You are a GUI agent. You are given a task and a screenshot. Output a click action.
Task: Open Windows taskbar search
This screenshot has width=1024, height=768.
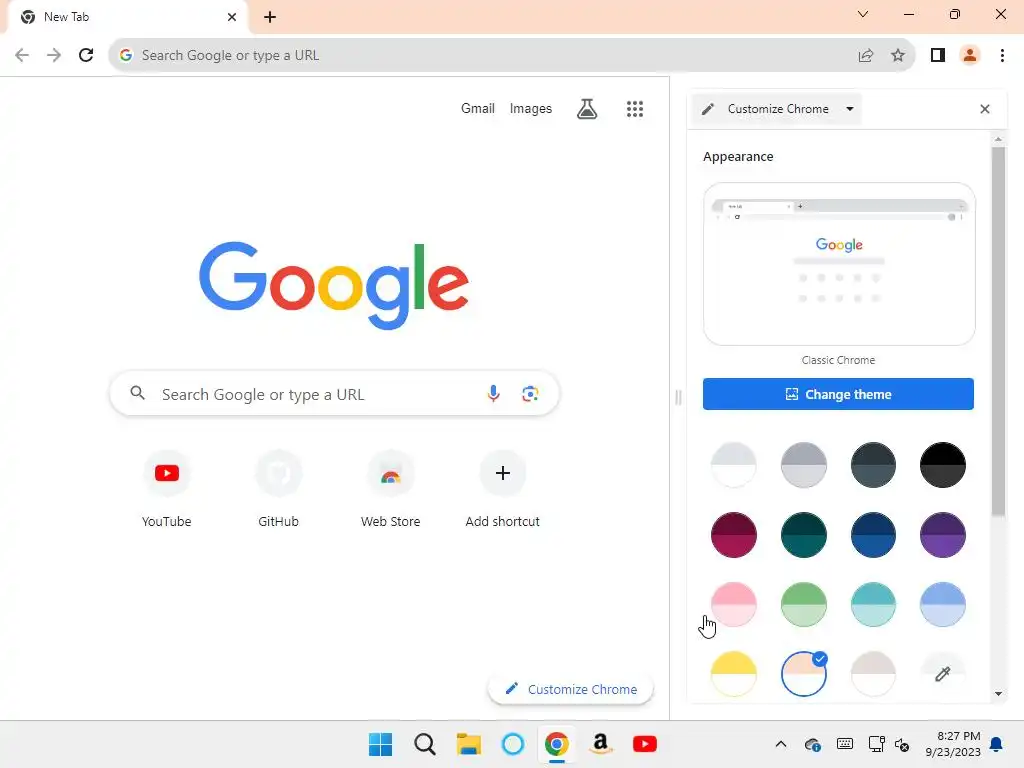point(424,744)
